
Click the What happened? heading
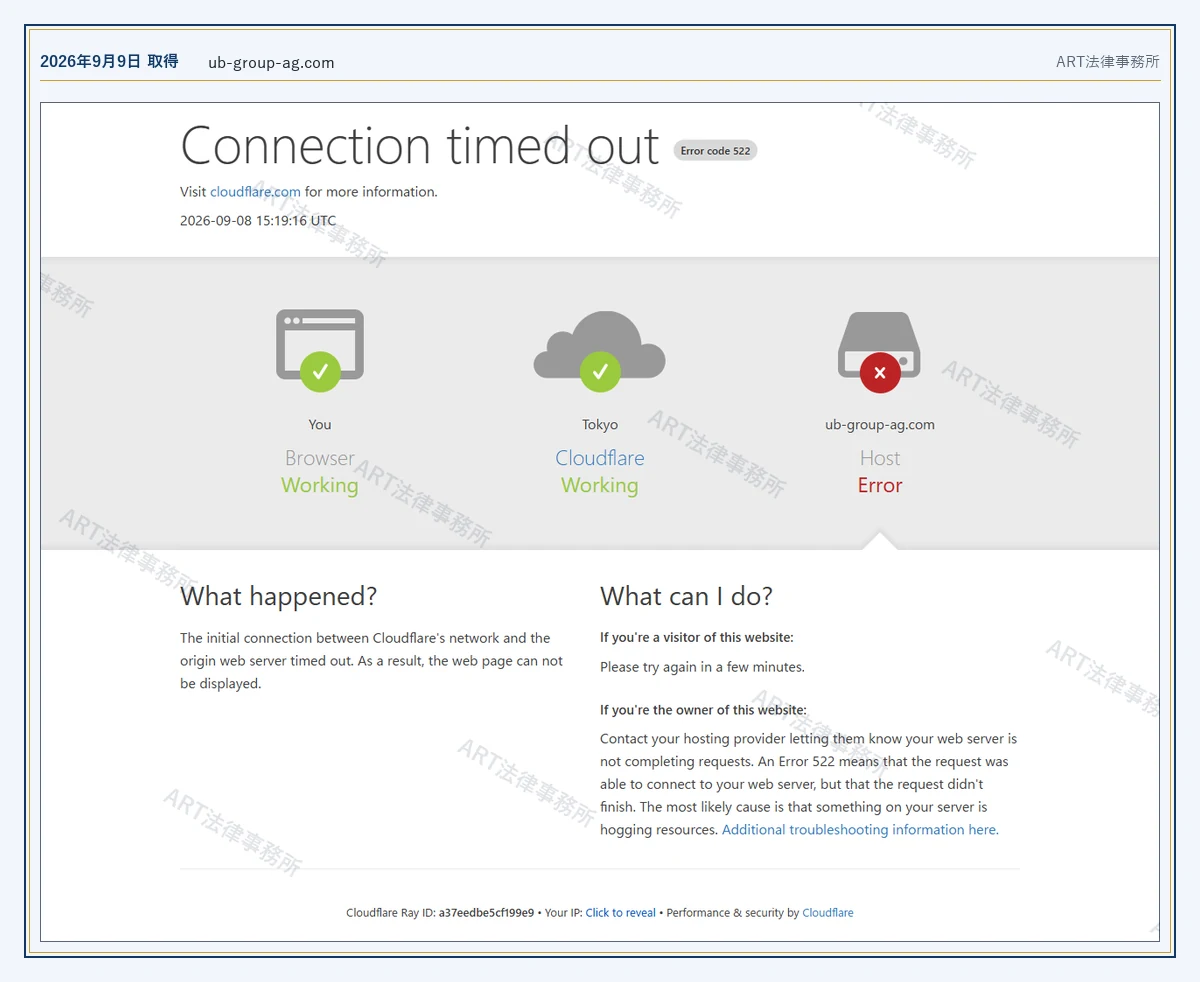coord(279,597)
